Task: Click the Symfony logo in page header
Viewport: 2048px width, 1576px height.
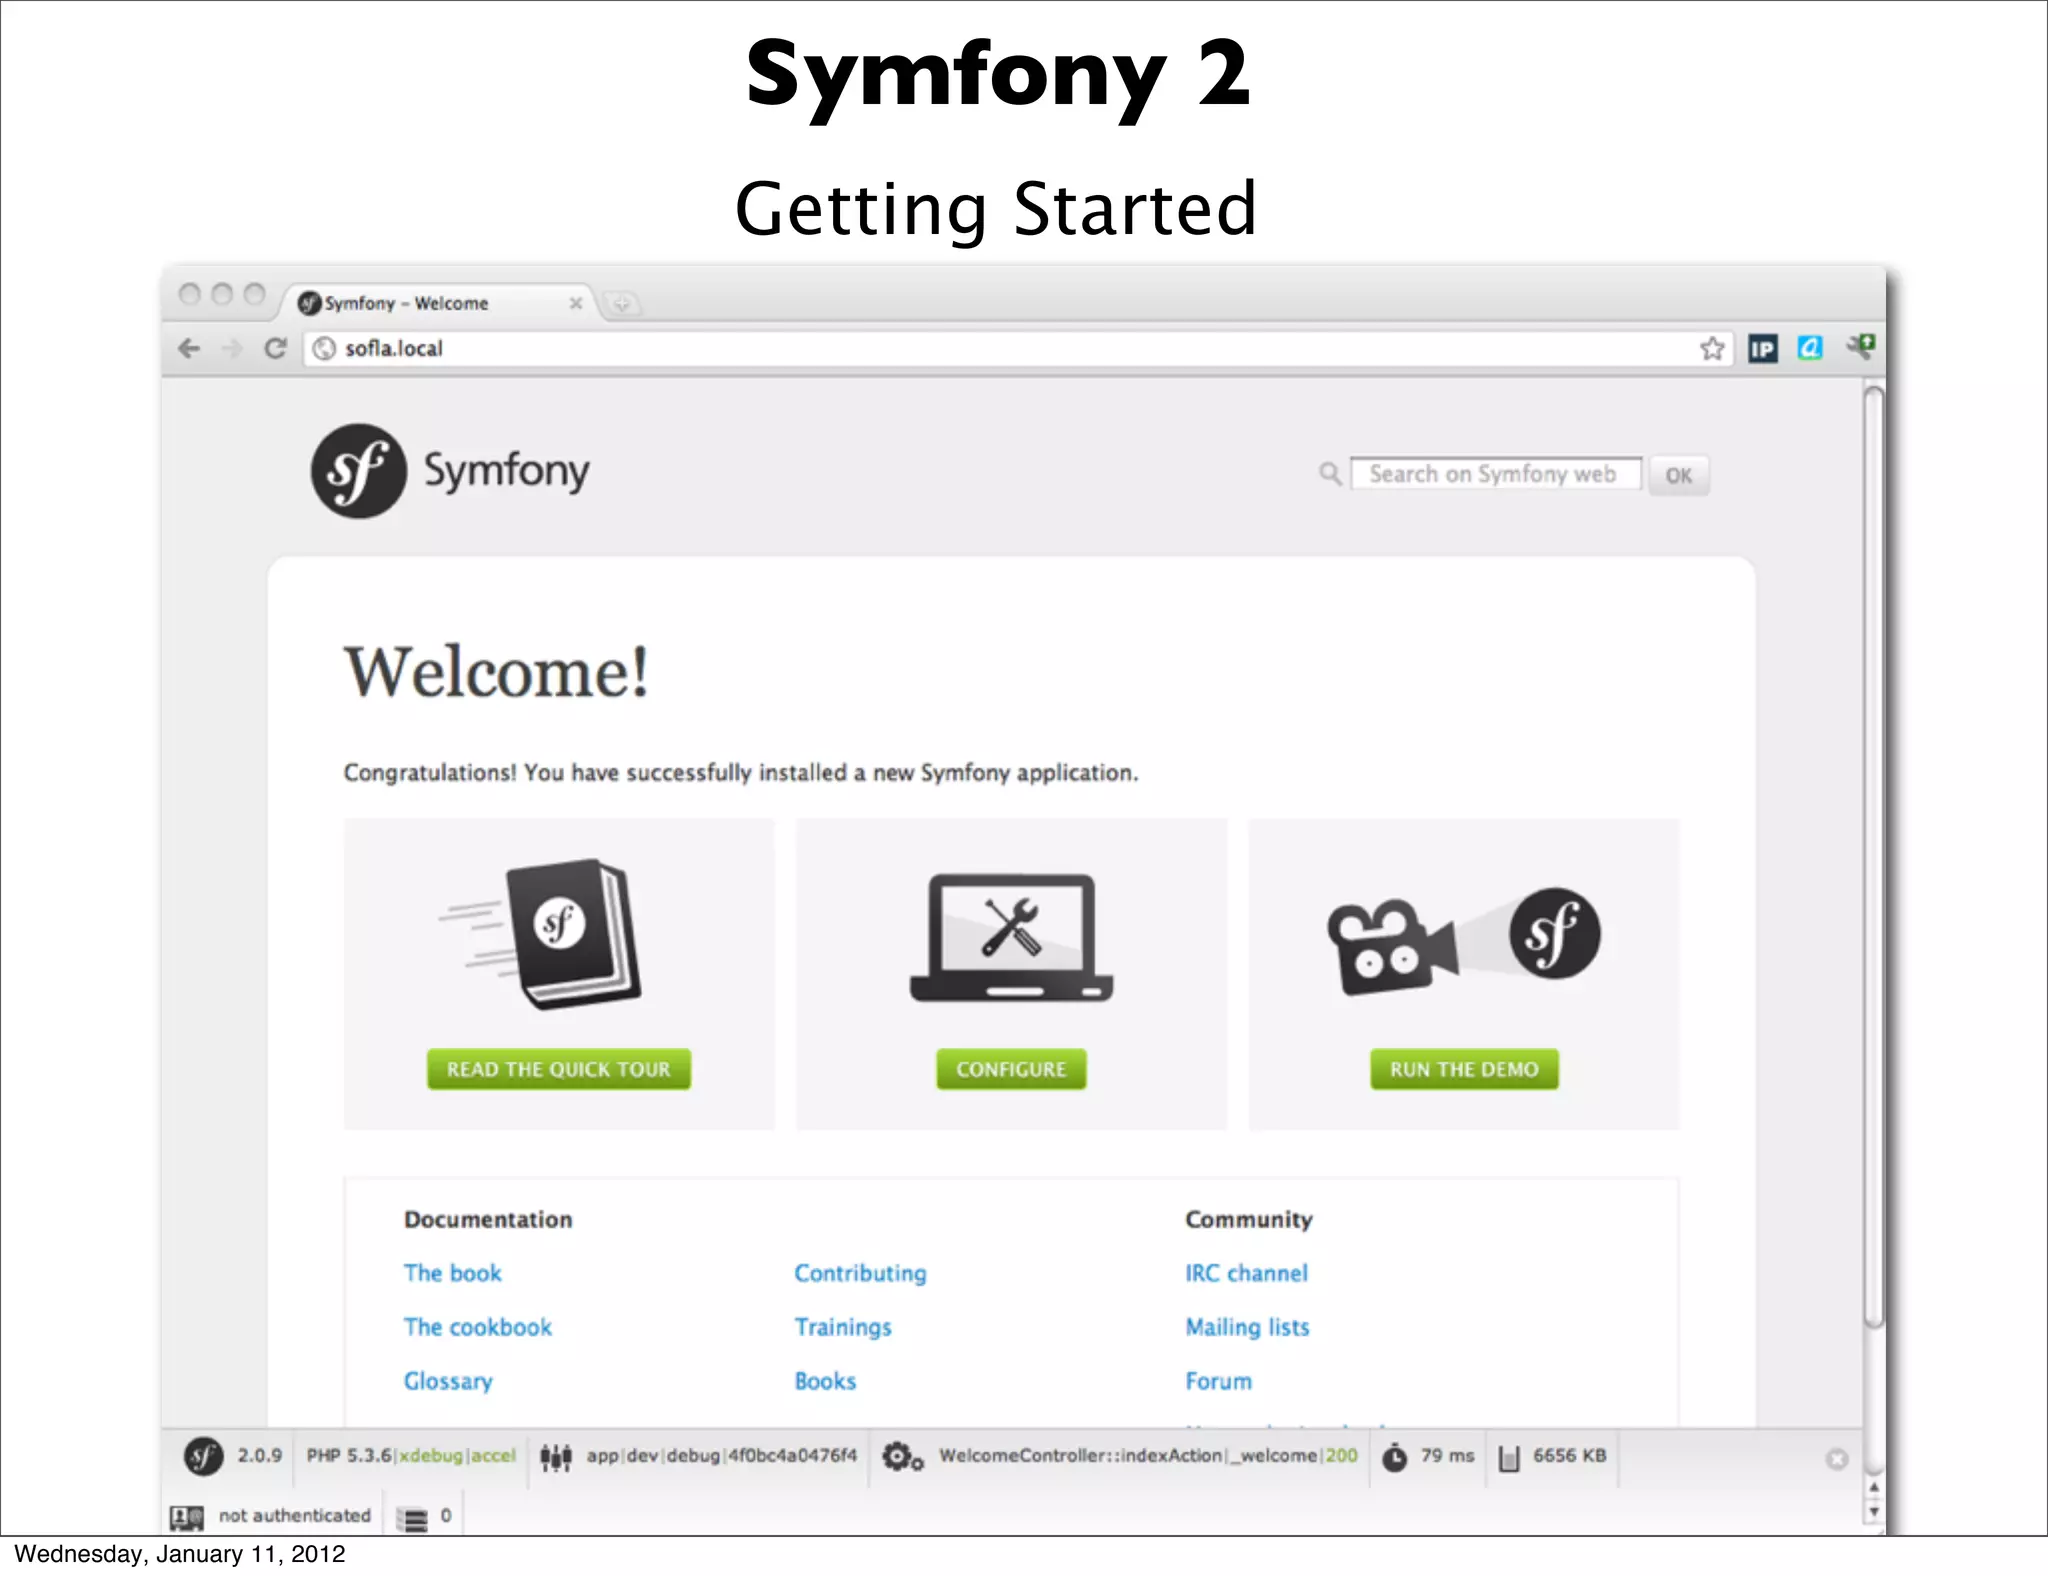Action: click(x=450, y=470)
